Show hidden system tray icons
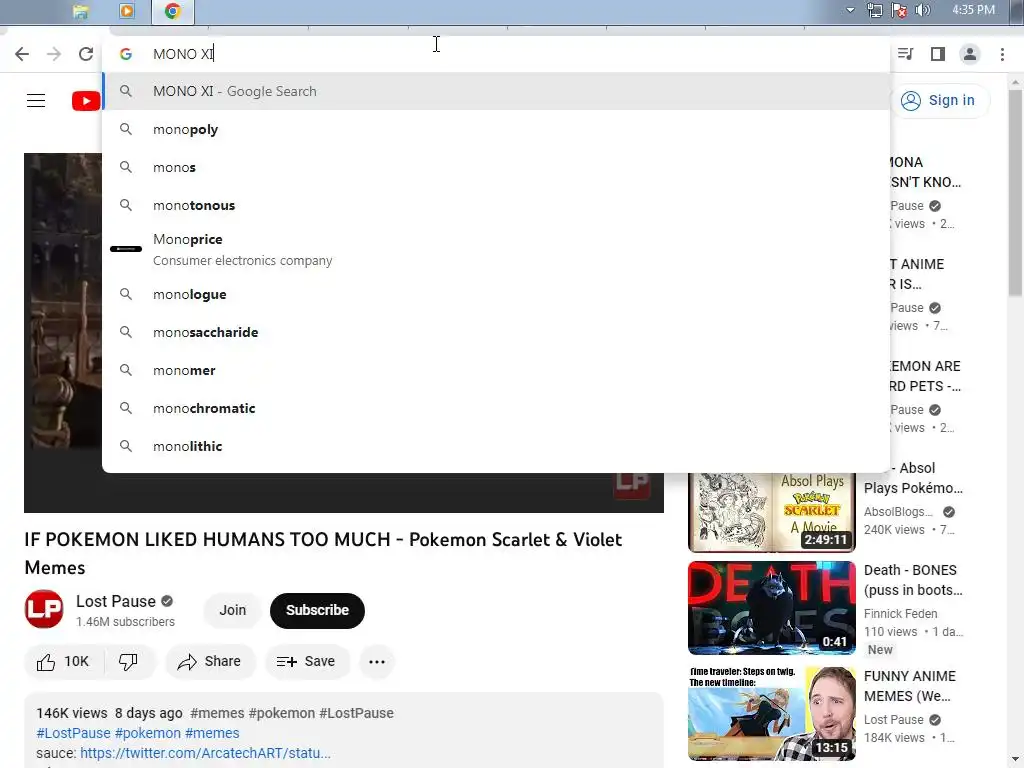The width and height of the screenshot is (1024, 768). 850,10
